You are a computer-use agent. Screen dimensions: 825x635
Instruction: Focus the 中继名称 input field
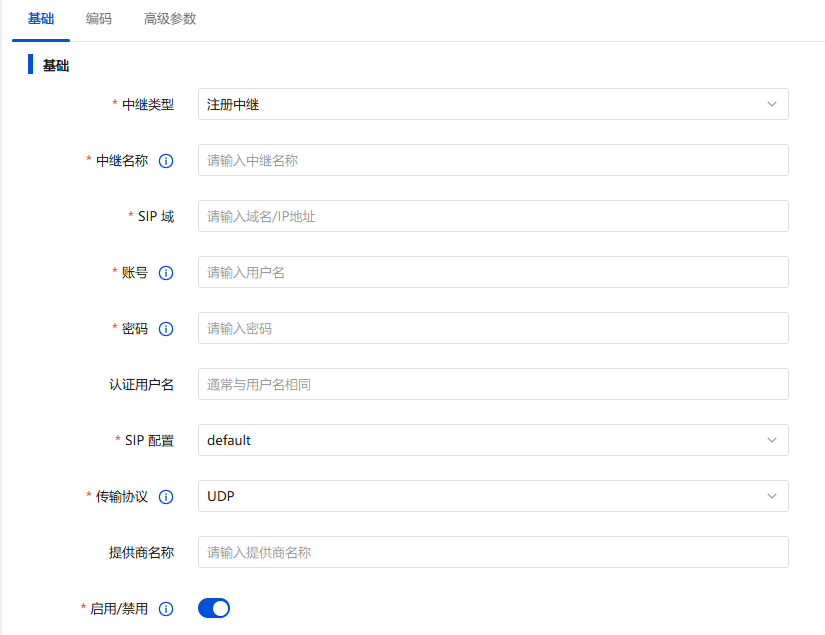[492, 160]
